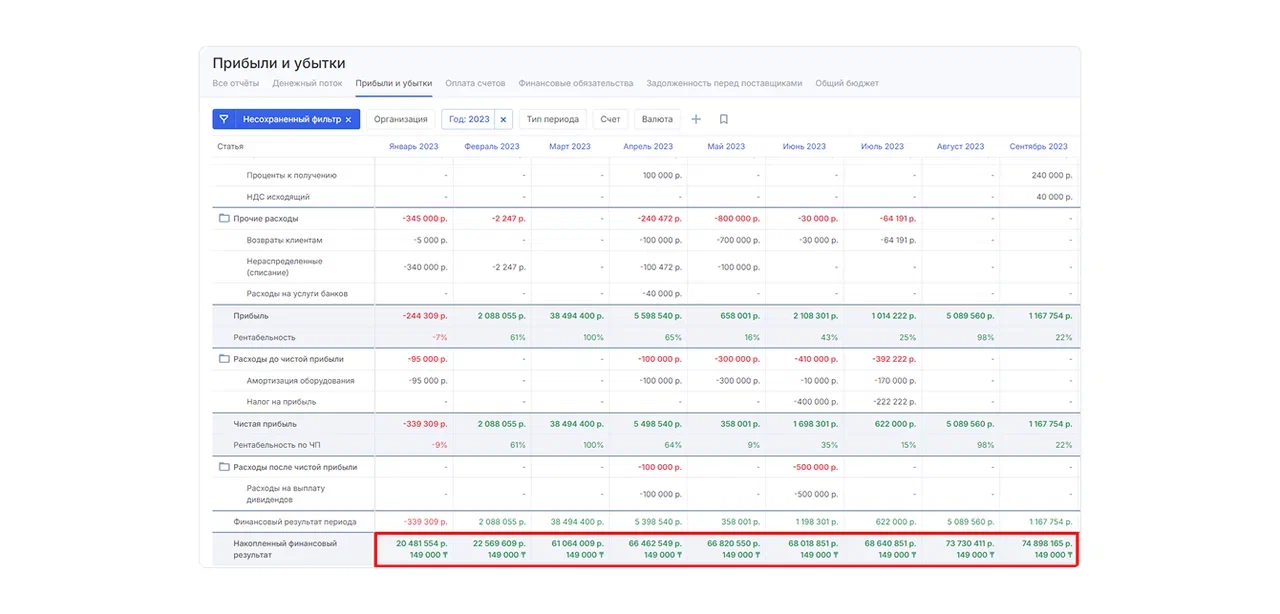Click the funnel filter icon
Screen dimensions: 1280x614
(x=224, y=119)
